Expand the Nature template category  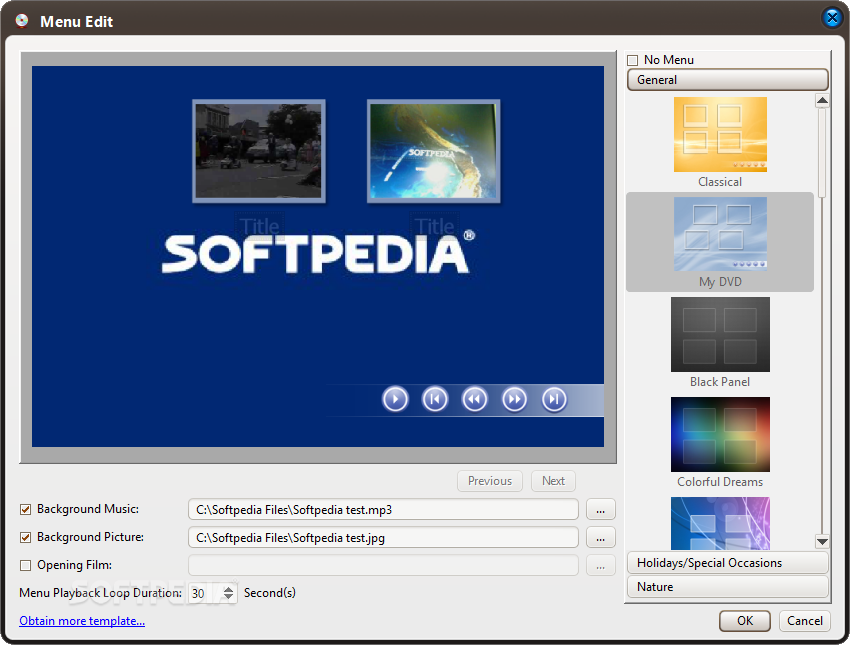click(x=727, y=586)
